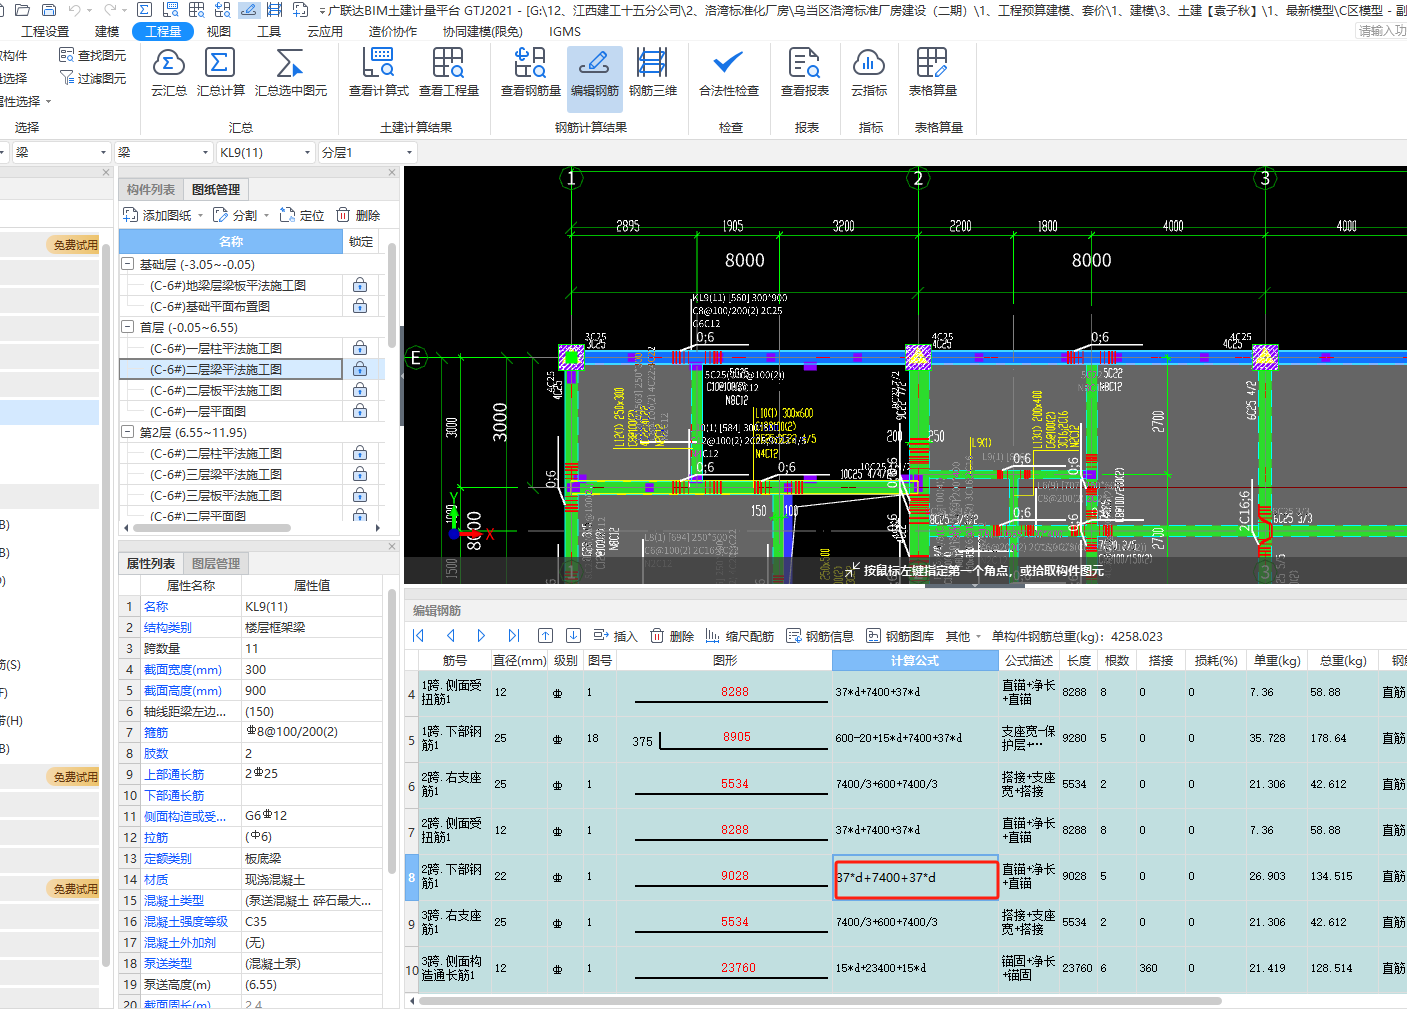The height and width of the screenshot is (1009, 1407).
Task: Click 查找图元 find element
Action: coord(93,55)
